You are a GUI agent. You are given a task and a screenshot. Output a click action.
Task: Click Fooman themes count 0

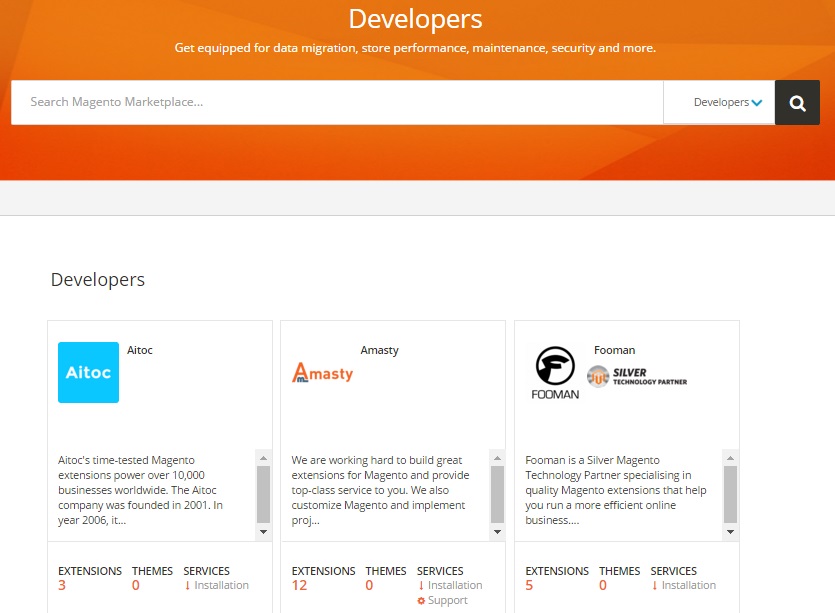click(x=603, y=585)
